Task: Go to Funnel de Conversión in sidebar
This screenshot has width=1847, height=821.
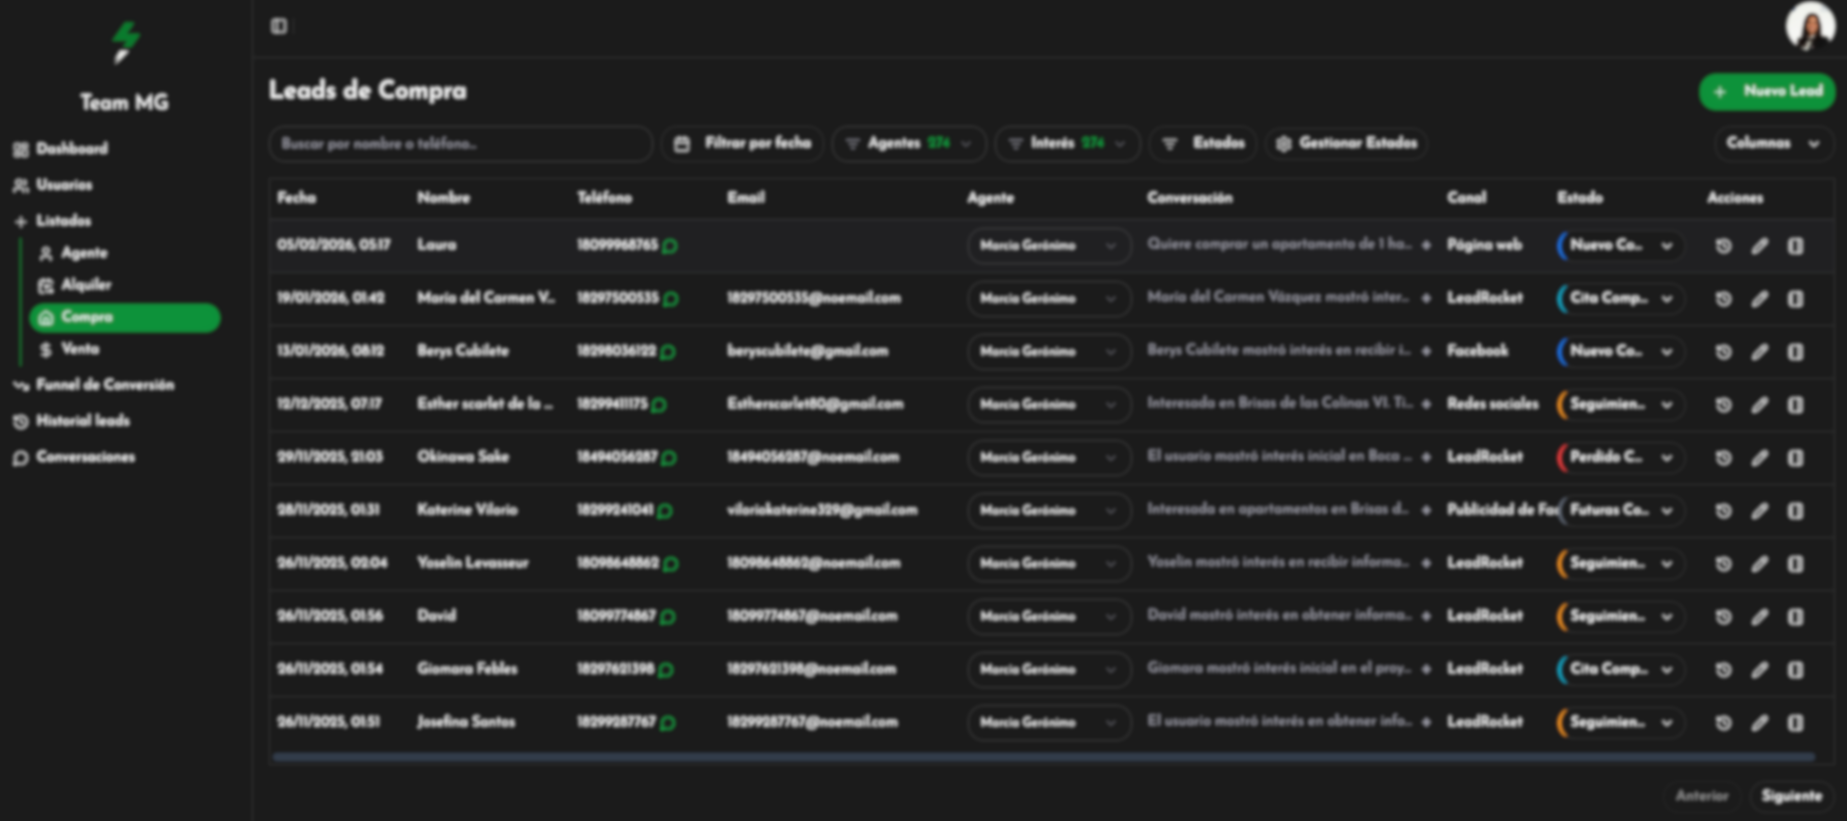Action: click(104, 385)
